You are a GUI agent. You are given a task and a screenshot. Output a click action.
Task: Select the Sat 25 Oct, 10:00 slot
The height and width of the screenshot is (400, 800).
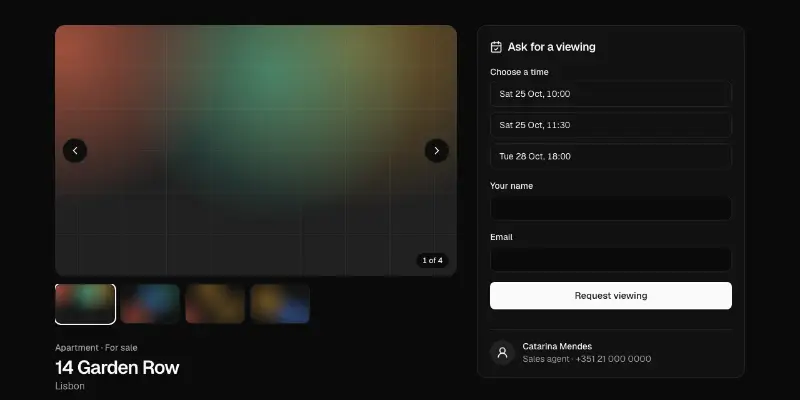tap(611, 94)
